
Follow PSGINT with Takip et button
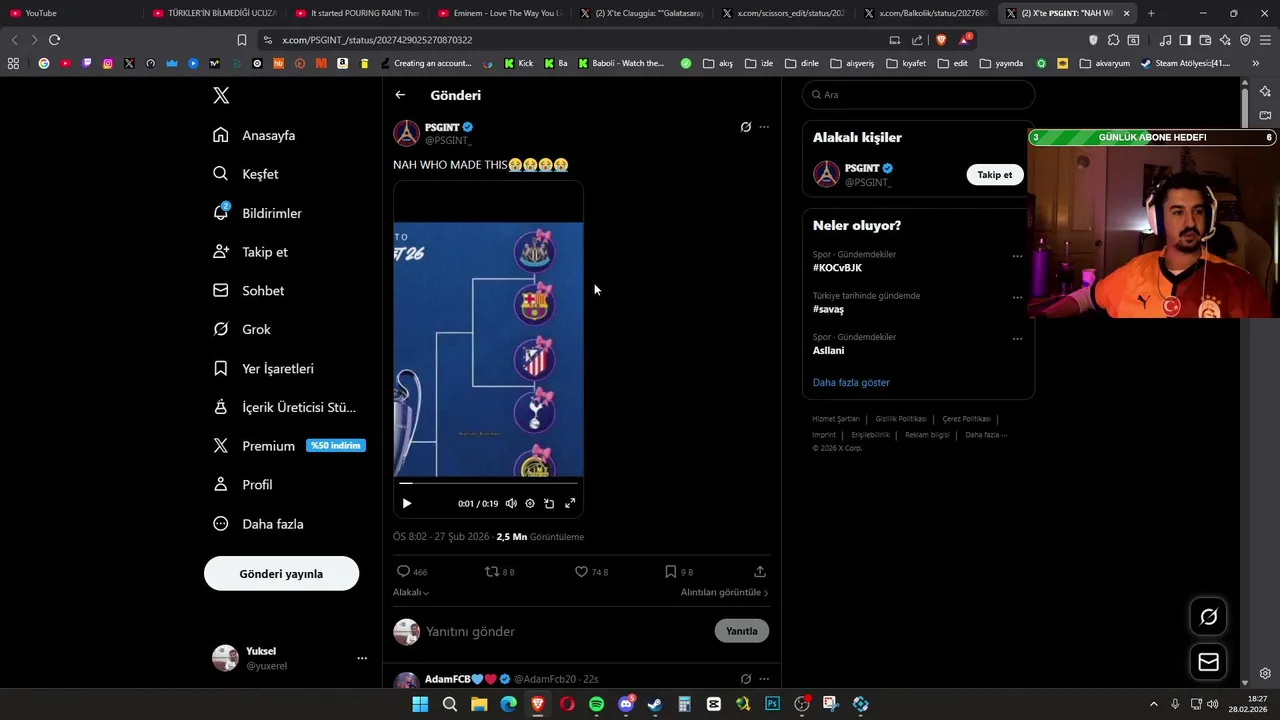994,174
